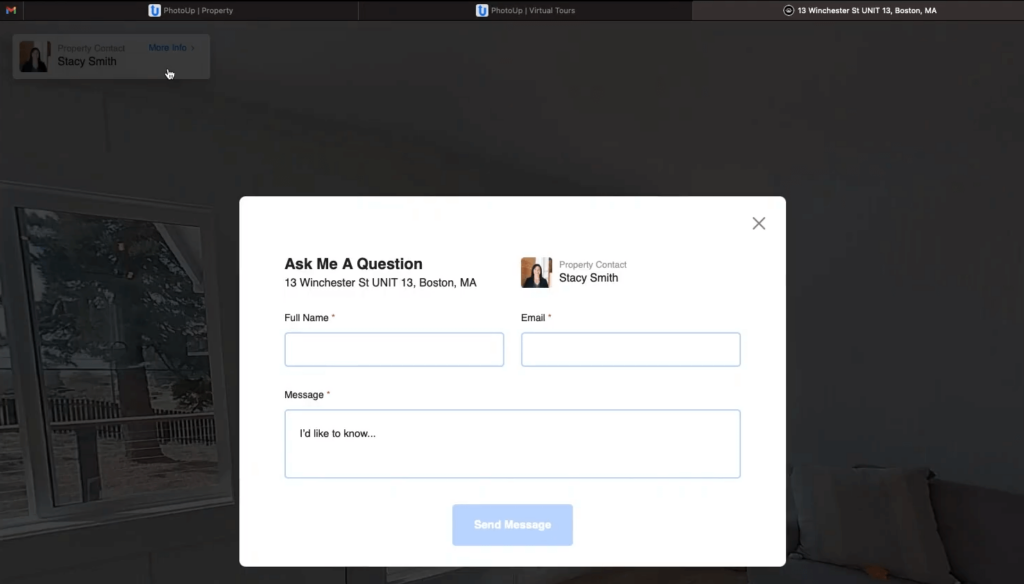Click the Ask Me A Question heading
The width and height of the screenshot is (1024, 584).
[353, 264]
